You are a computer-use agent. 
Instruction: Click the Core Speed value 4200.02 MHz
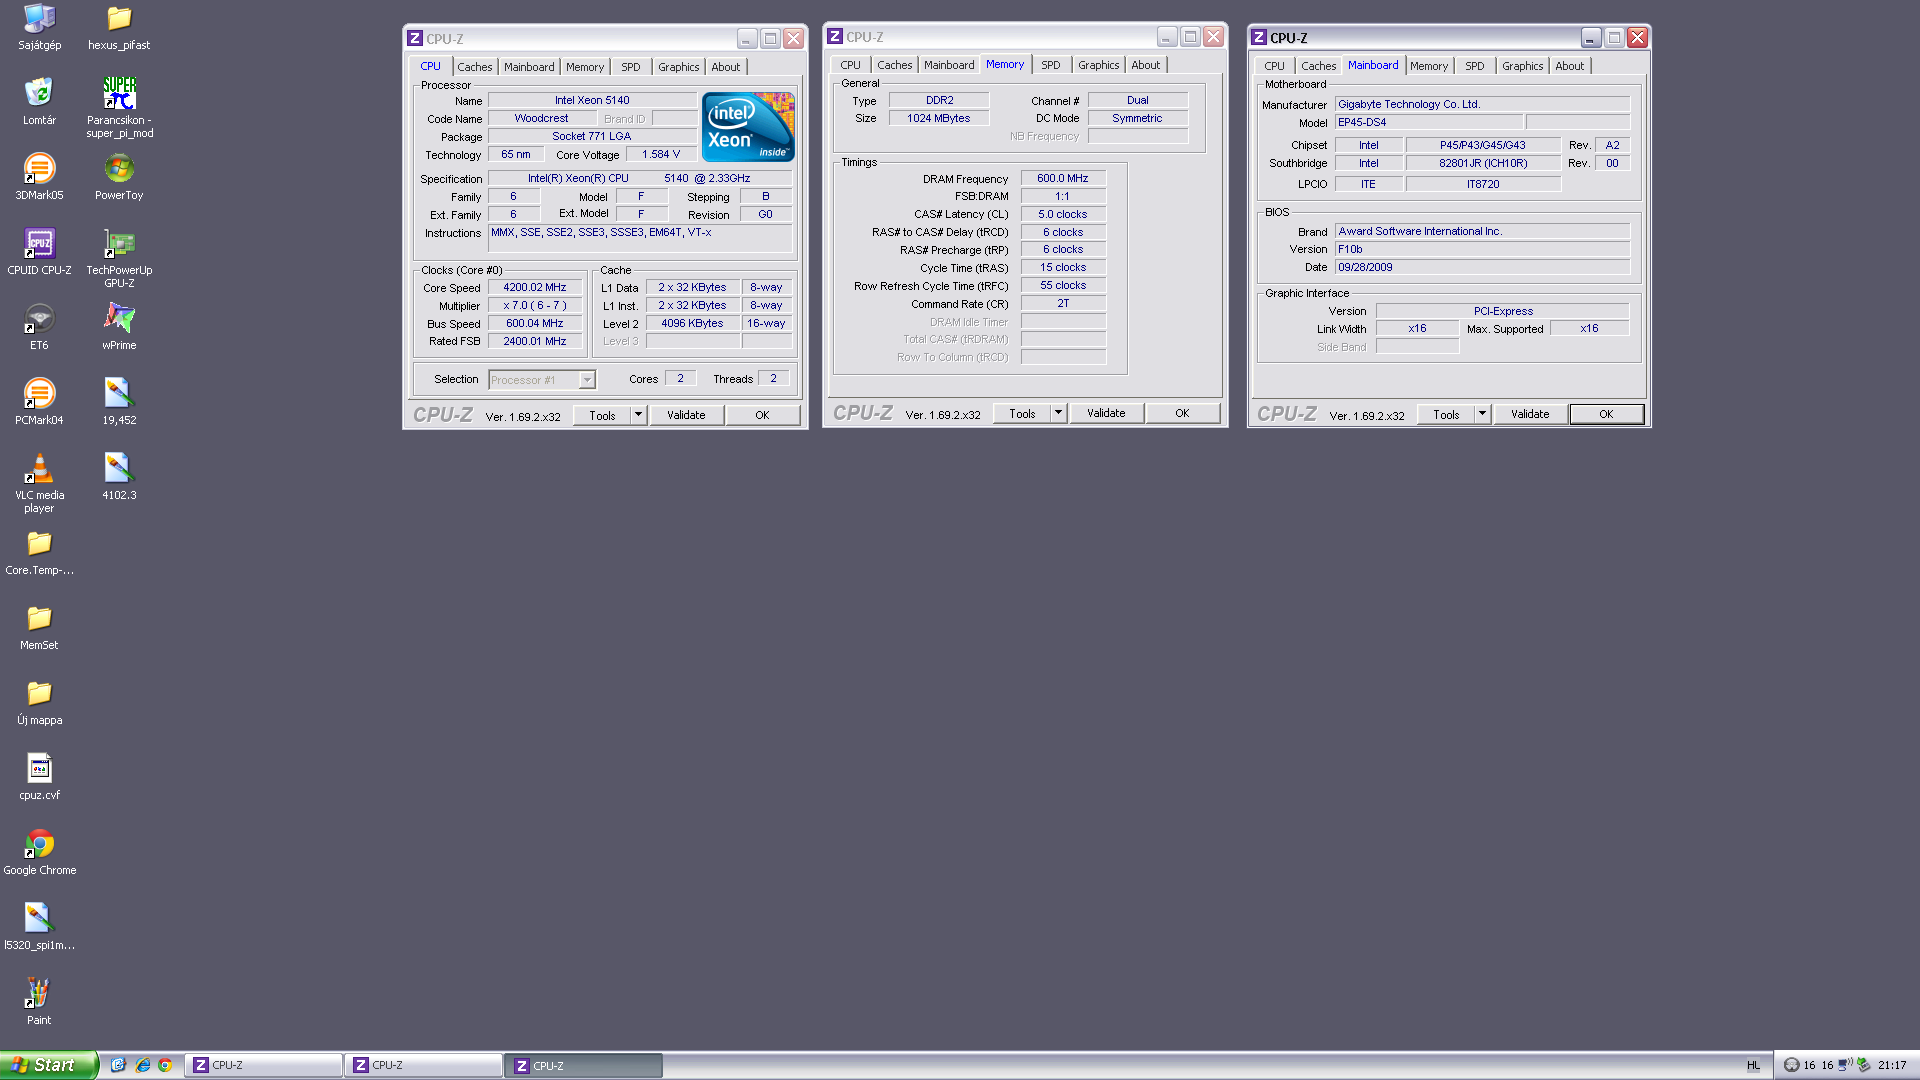tap(535, 288)
